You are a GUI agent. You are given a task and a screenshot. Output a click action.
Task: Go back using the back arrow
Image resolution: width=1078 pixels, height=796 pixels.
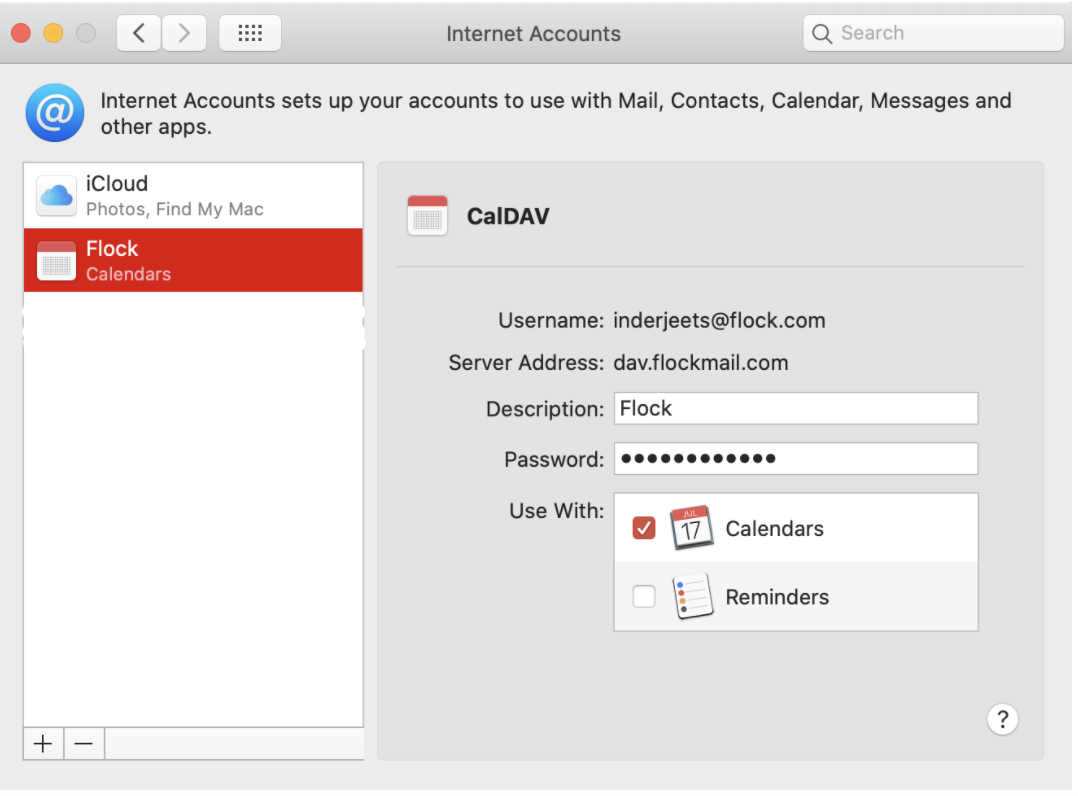coord(138,32)
